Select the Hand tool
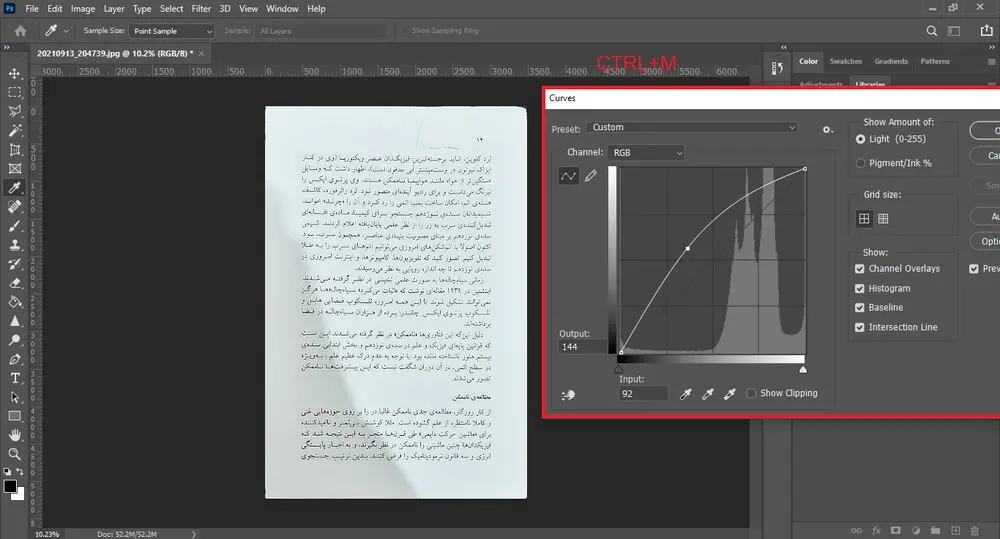The image size is (1000, 539). pyautogui.click(x=15, y=435)
